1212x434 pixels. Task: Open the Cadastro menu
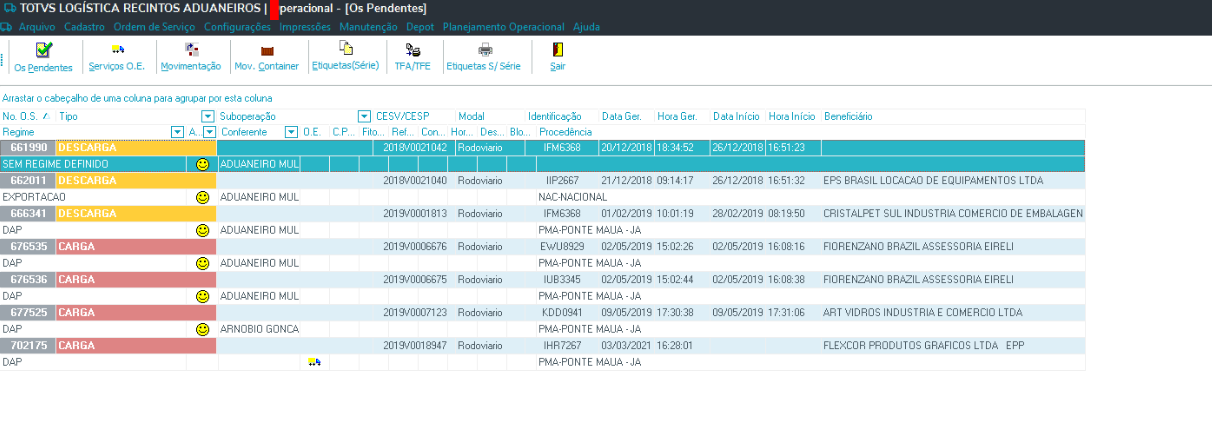click(84, 27)
